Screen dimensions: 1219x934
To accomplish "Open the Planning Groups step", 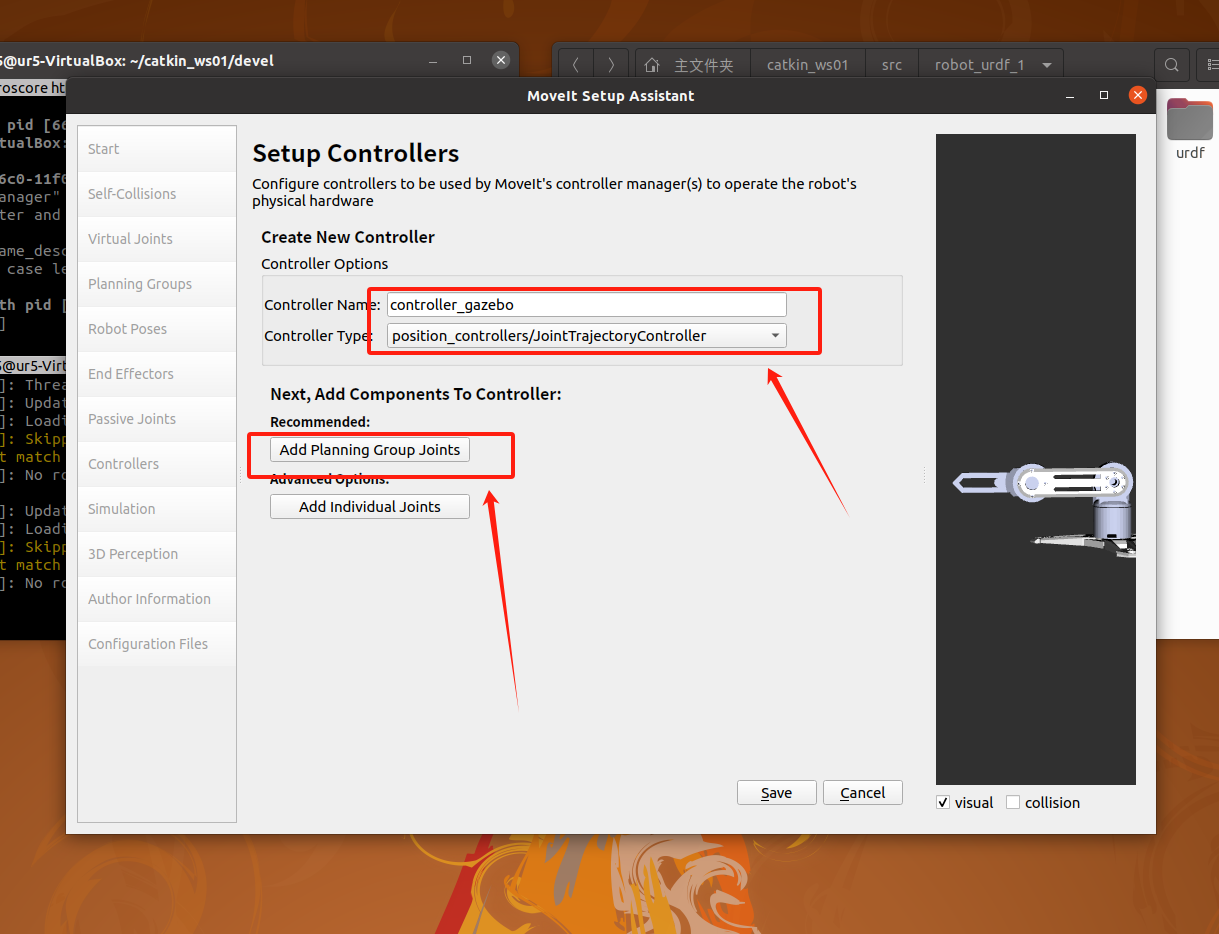I will tap(157, 284).
